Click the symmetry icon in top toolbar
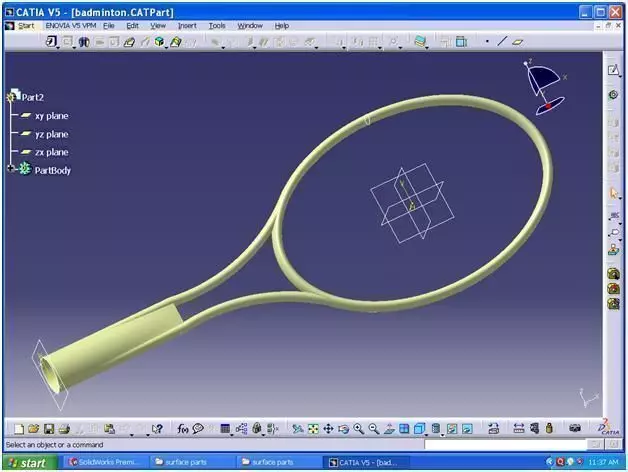The height and width of the screenshot is (472, 628). coord(84,42)
